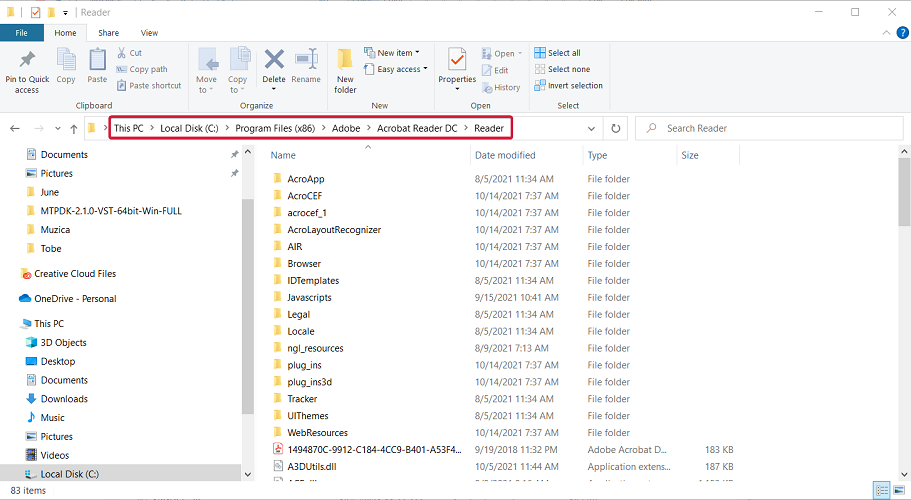Click the Delete red X icon
911x500 pixels.
pyautogui.click(x=274, y=59)
